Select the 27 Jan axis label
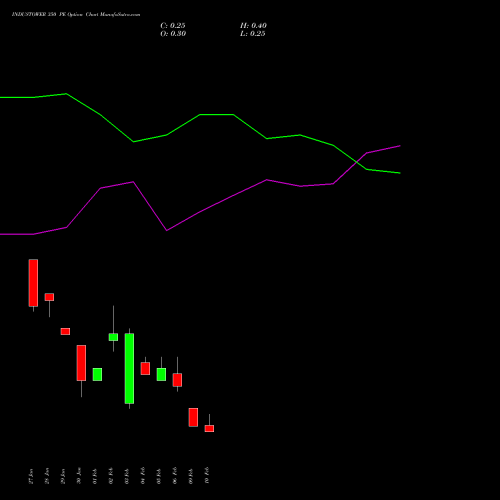This screenshot has height=500, width=500. point(31,476)
